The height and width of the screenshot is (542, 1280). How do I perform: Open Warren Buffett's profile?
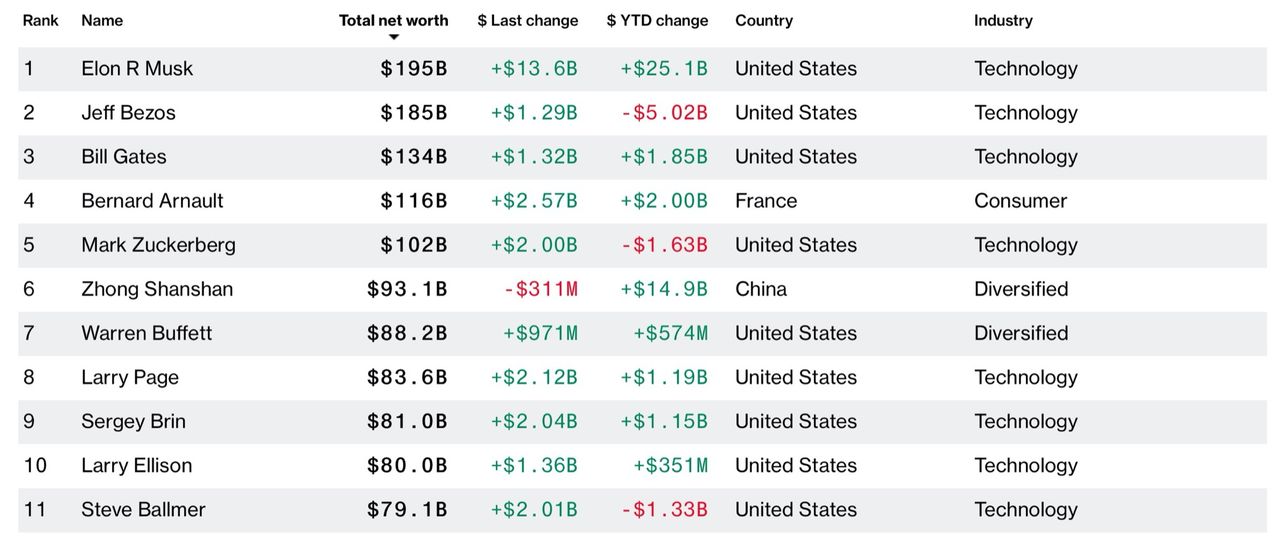point(147,333)
